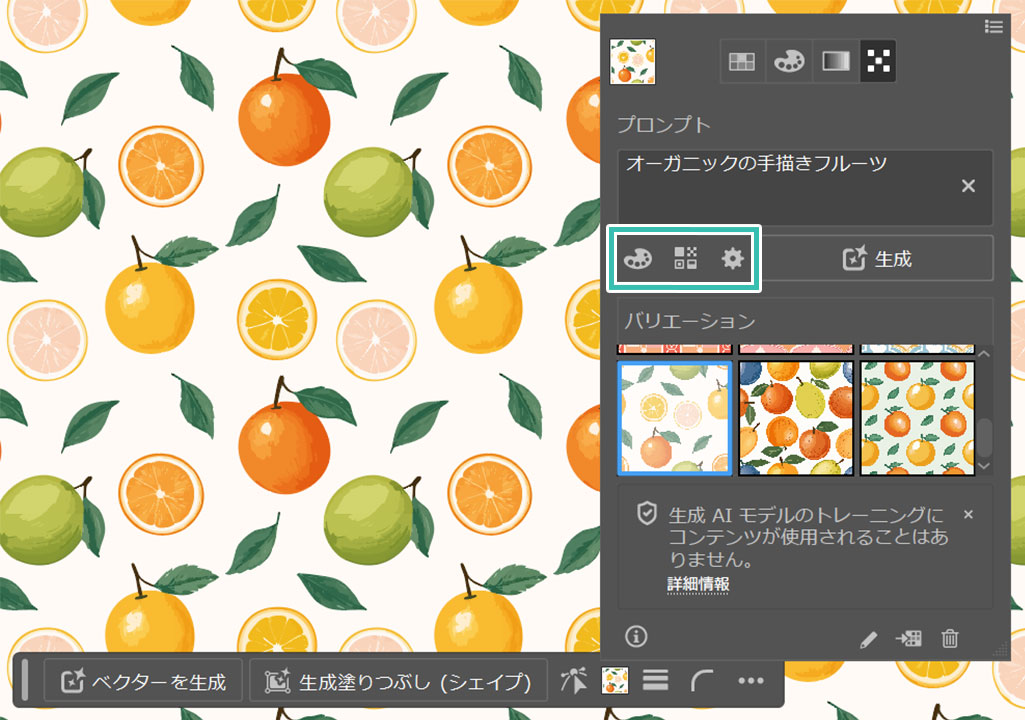The image size is (1025, 720).
Task: Open the panel flyout menu
Action: [x=993, y=27]
